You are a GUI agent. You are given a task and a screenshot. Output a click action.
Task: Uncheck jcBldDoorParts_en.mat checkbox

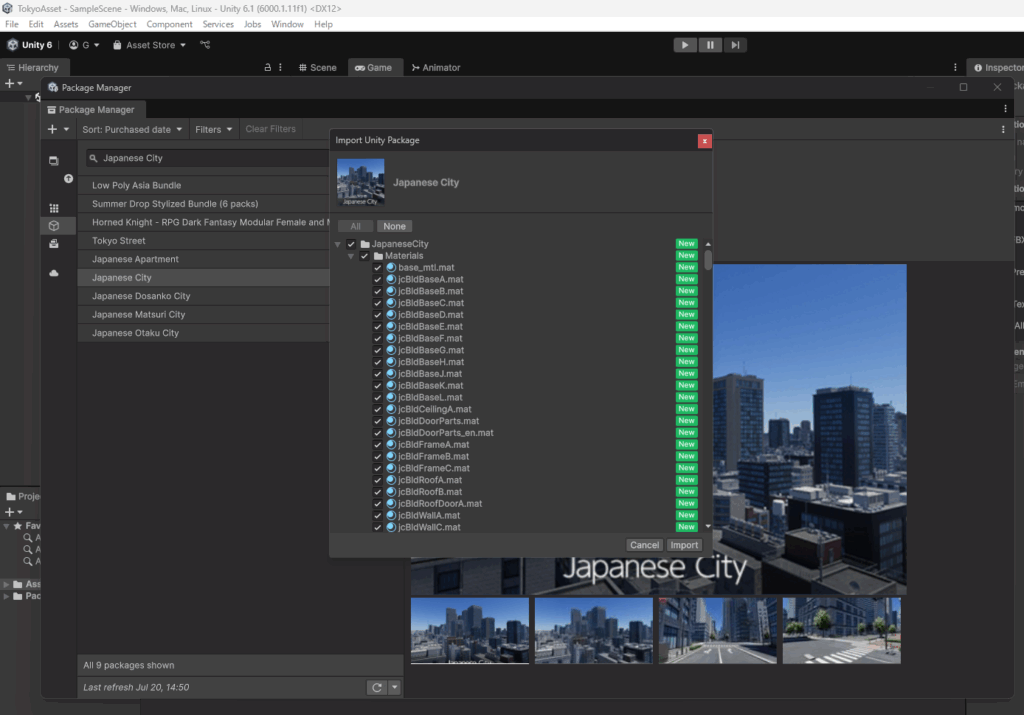[x=377, y=433]
